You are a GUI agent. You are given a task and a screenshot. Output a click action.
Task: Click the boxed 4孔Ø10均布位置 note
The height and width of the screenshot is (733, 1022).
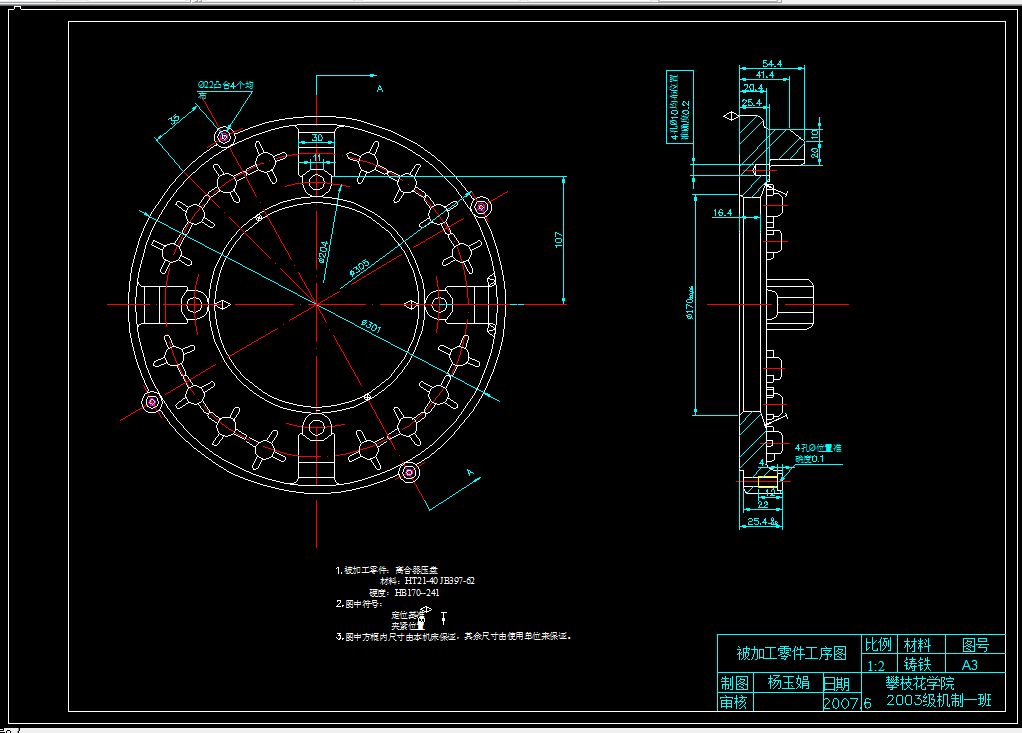click(680, 107)
